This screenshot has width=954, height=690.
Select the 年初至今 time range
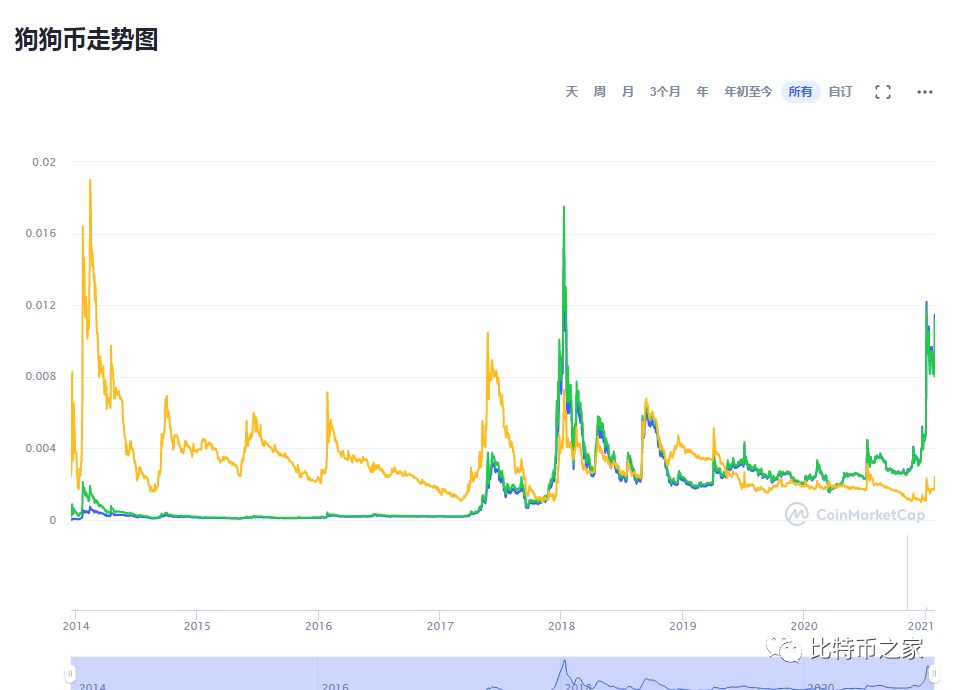pyautogui.click(x=748, y=92)
